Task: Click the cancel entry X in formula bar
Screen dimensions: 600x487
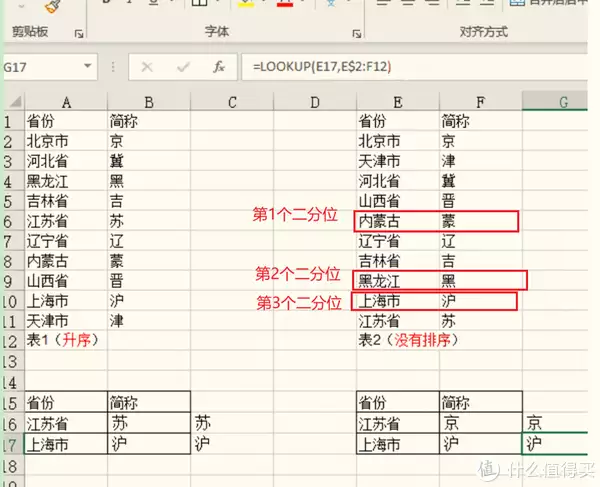Action: point(147,67)
